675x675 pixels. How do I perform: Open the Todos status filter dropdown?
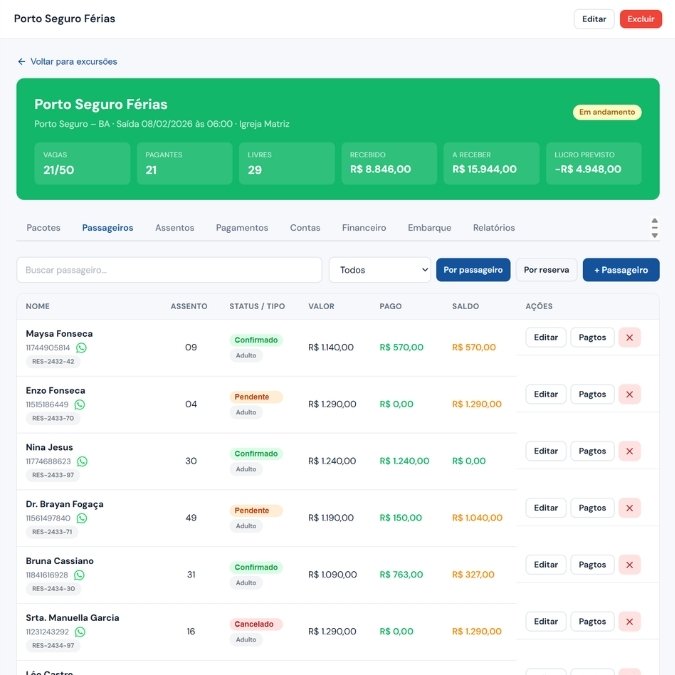click(x=380, y=270)
